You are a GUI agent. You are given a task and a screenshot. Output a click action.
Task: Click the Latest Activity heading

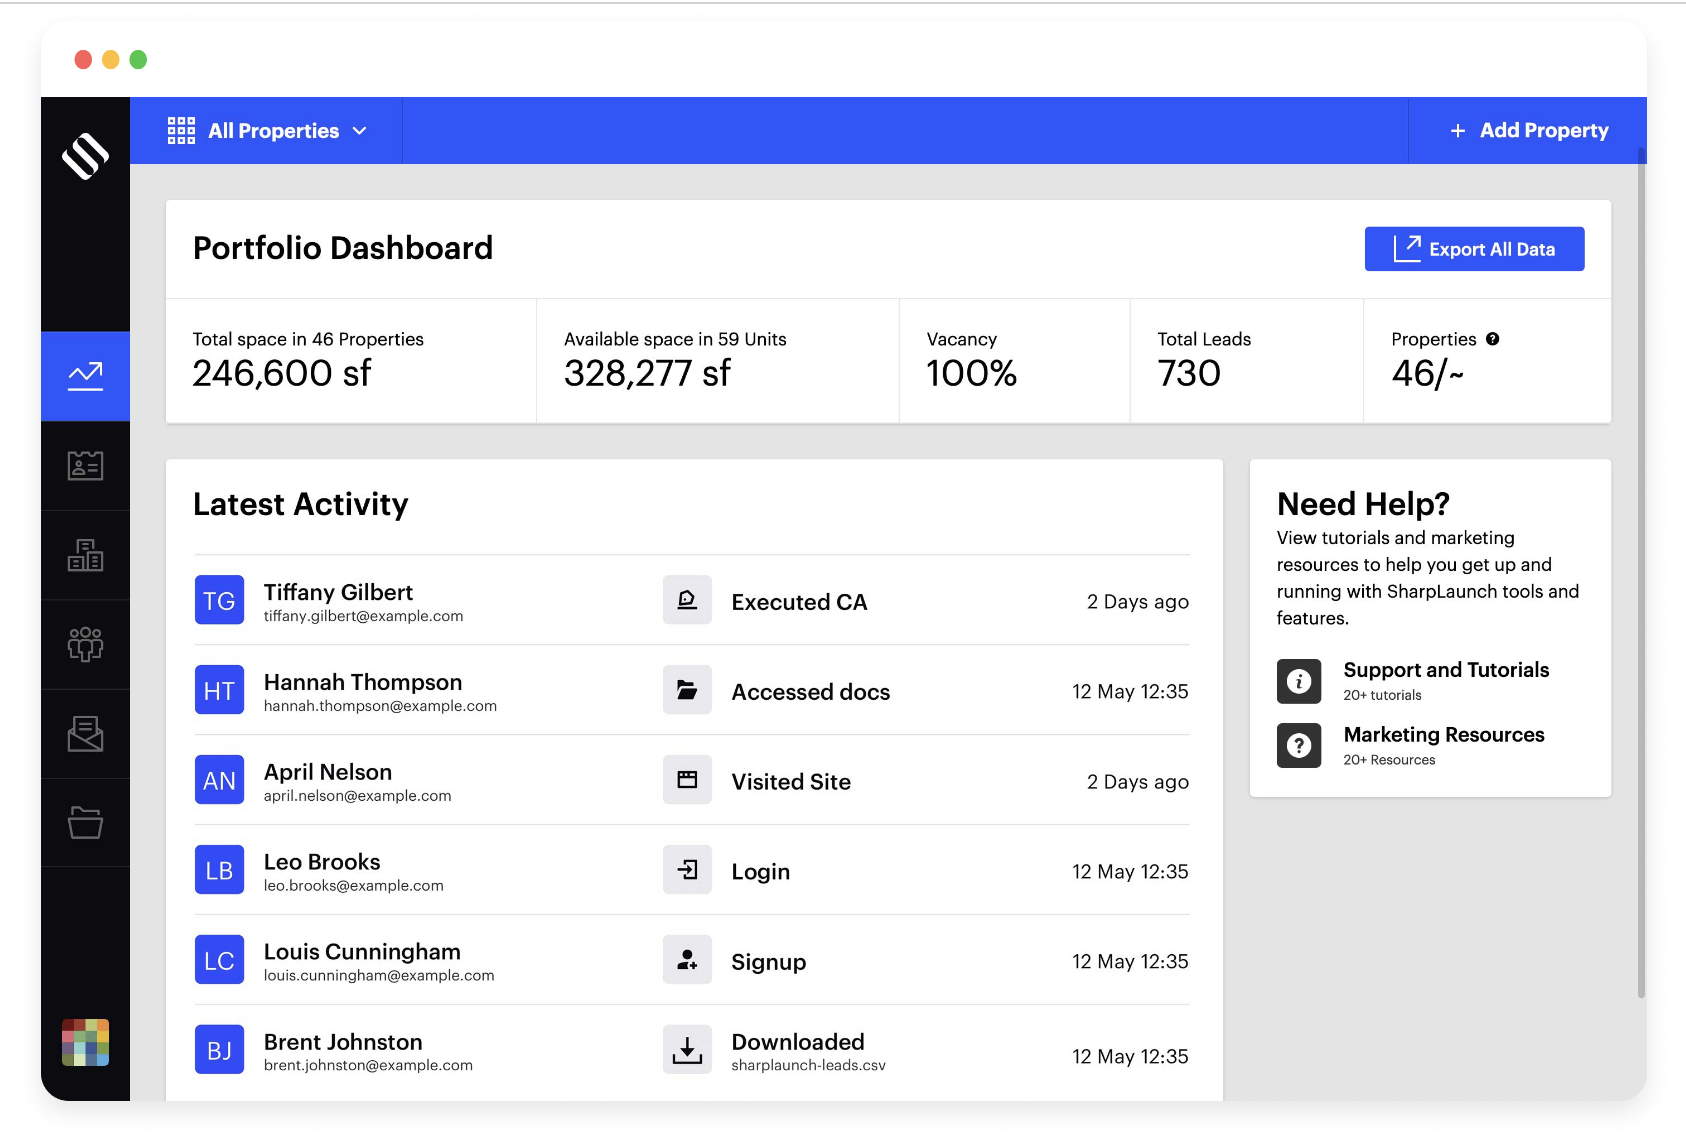[300, 504]
